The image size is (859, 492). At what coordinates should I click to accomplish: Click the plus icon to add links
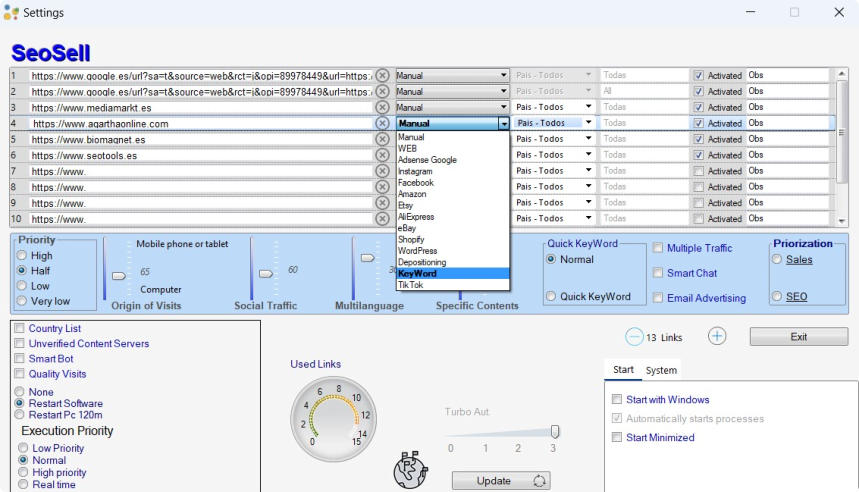point(717,336)
